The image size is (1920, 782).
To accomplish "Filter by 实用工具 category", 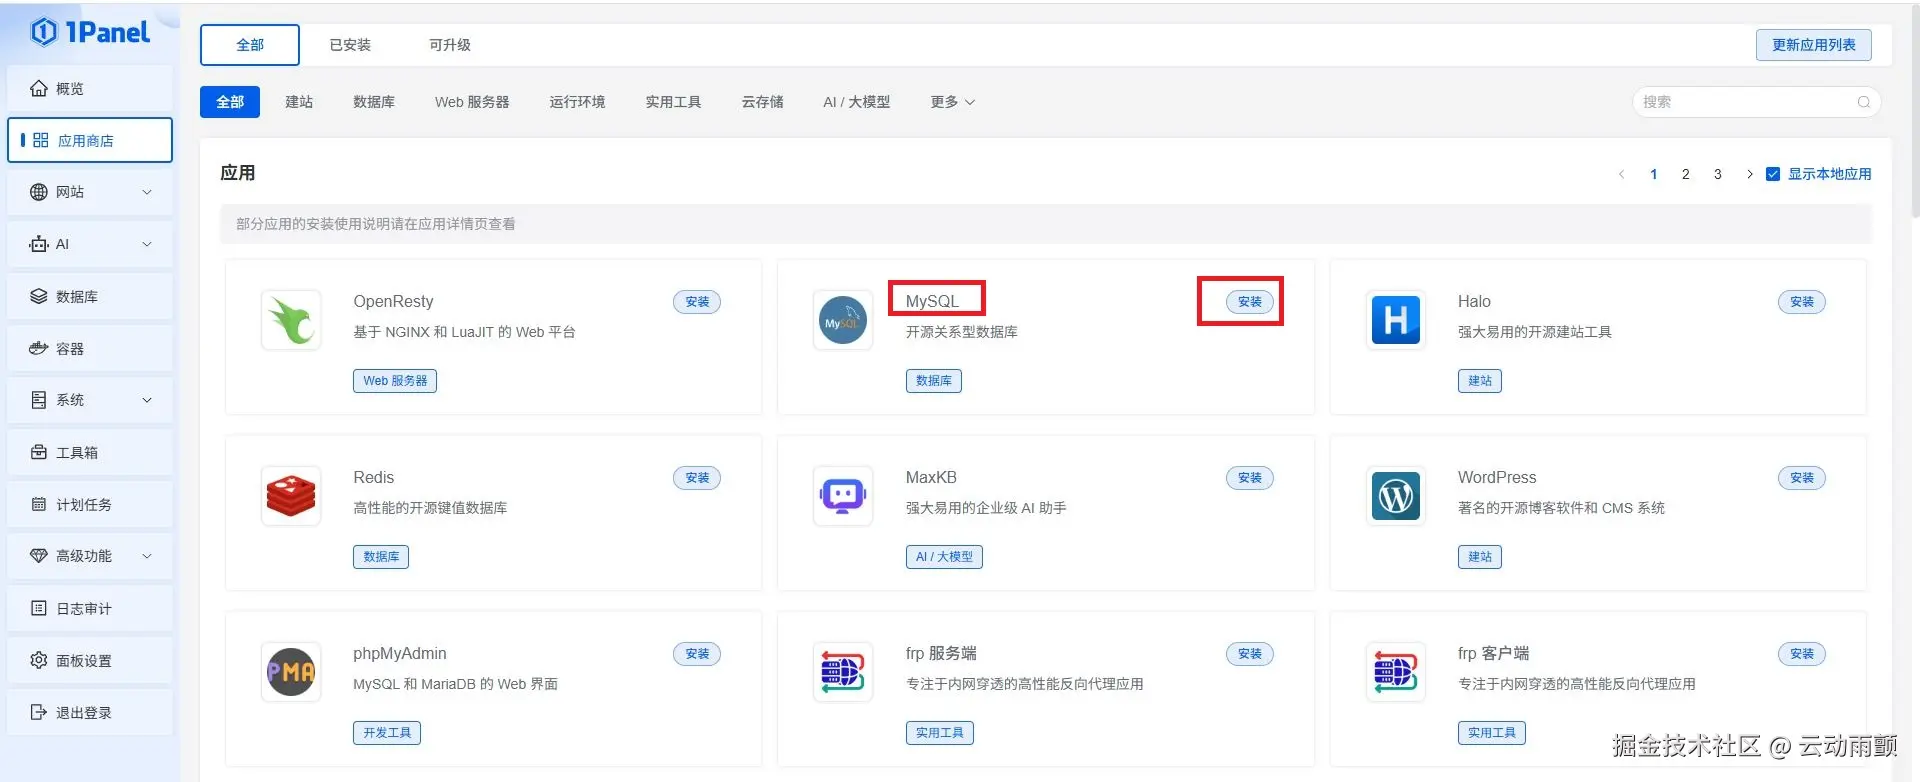I will tap(673, 102).
